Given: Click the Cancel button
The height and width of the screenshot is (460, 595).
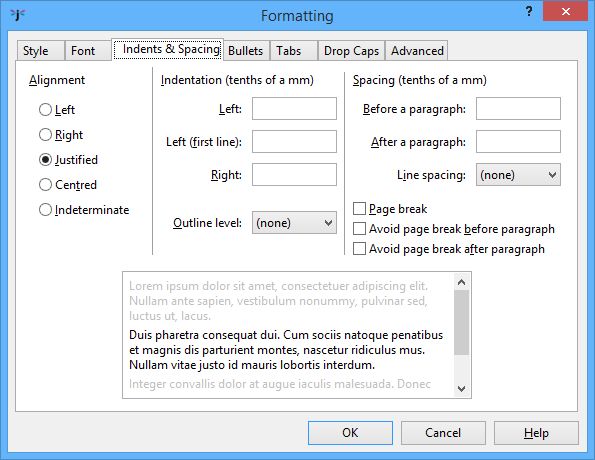Looking at the screenshot, I should point(443,433).
